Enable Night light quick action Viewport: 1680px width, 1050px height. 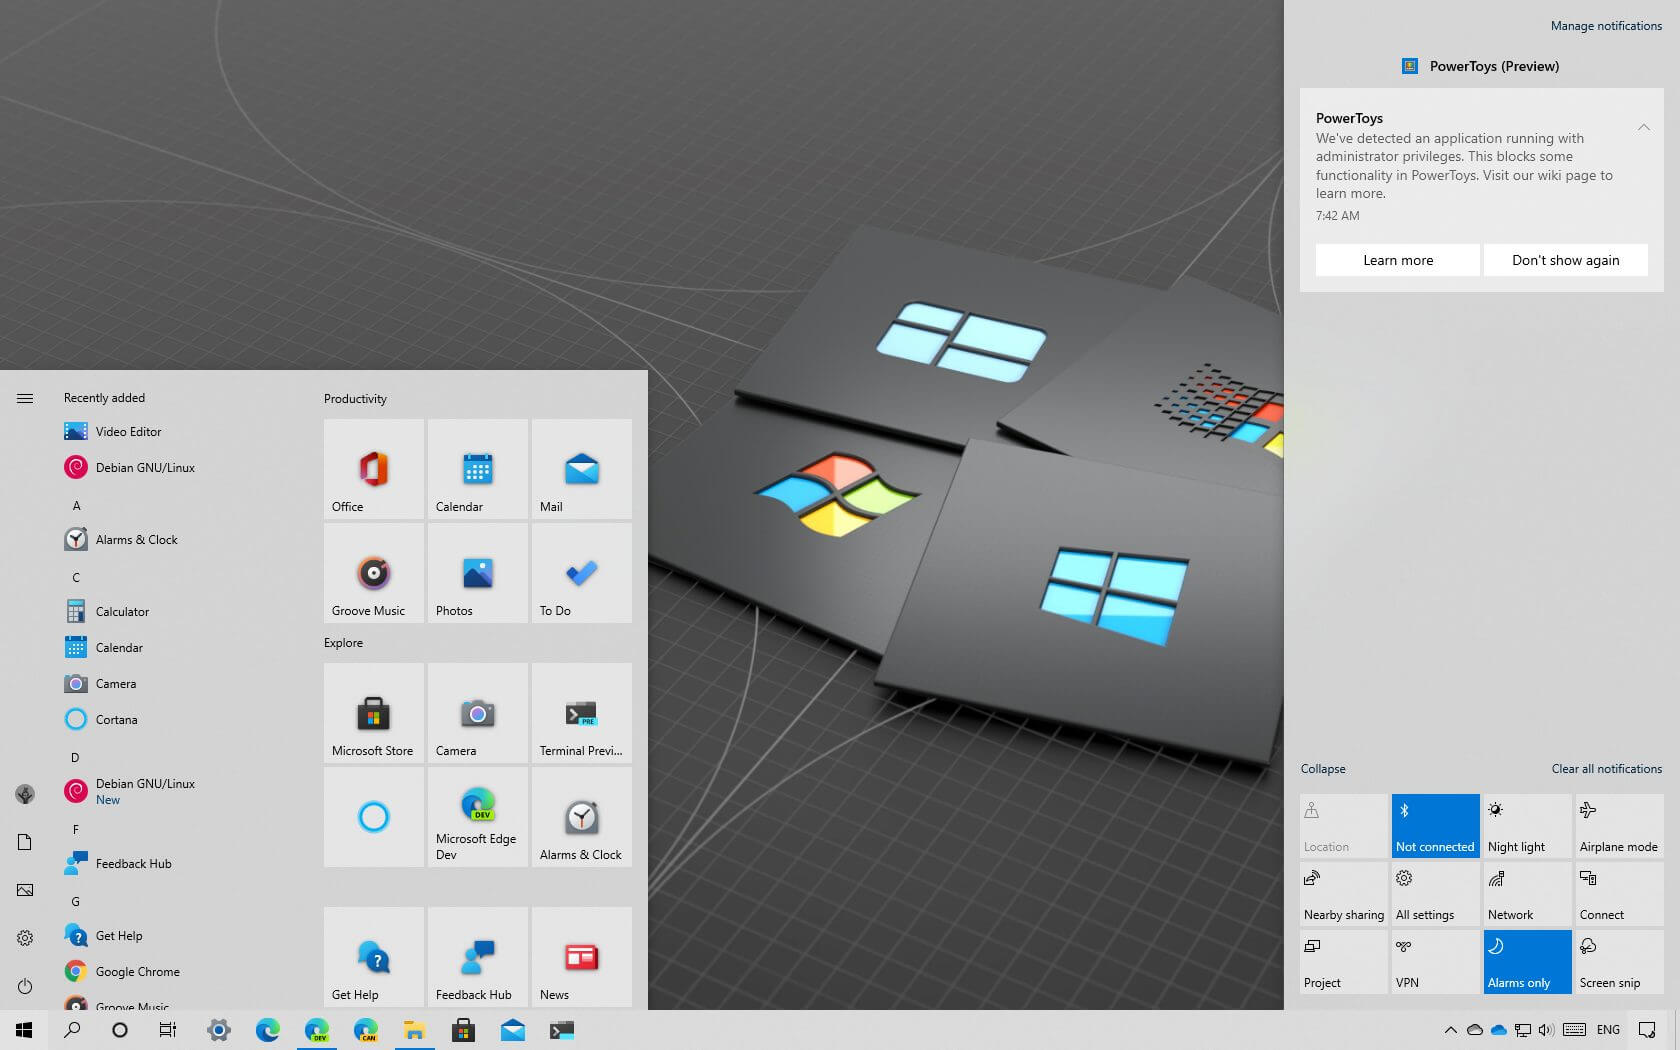click(x=1526, y=825)
